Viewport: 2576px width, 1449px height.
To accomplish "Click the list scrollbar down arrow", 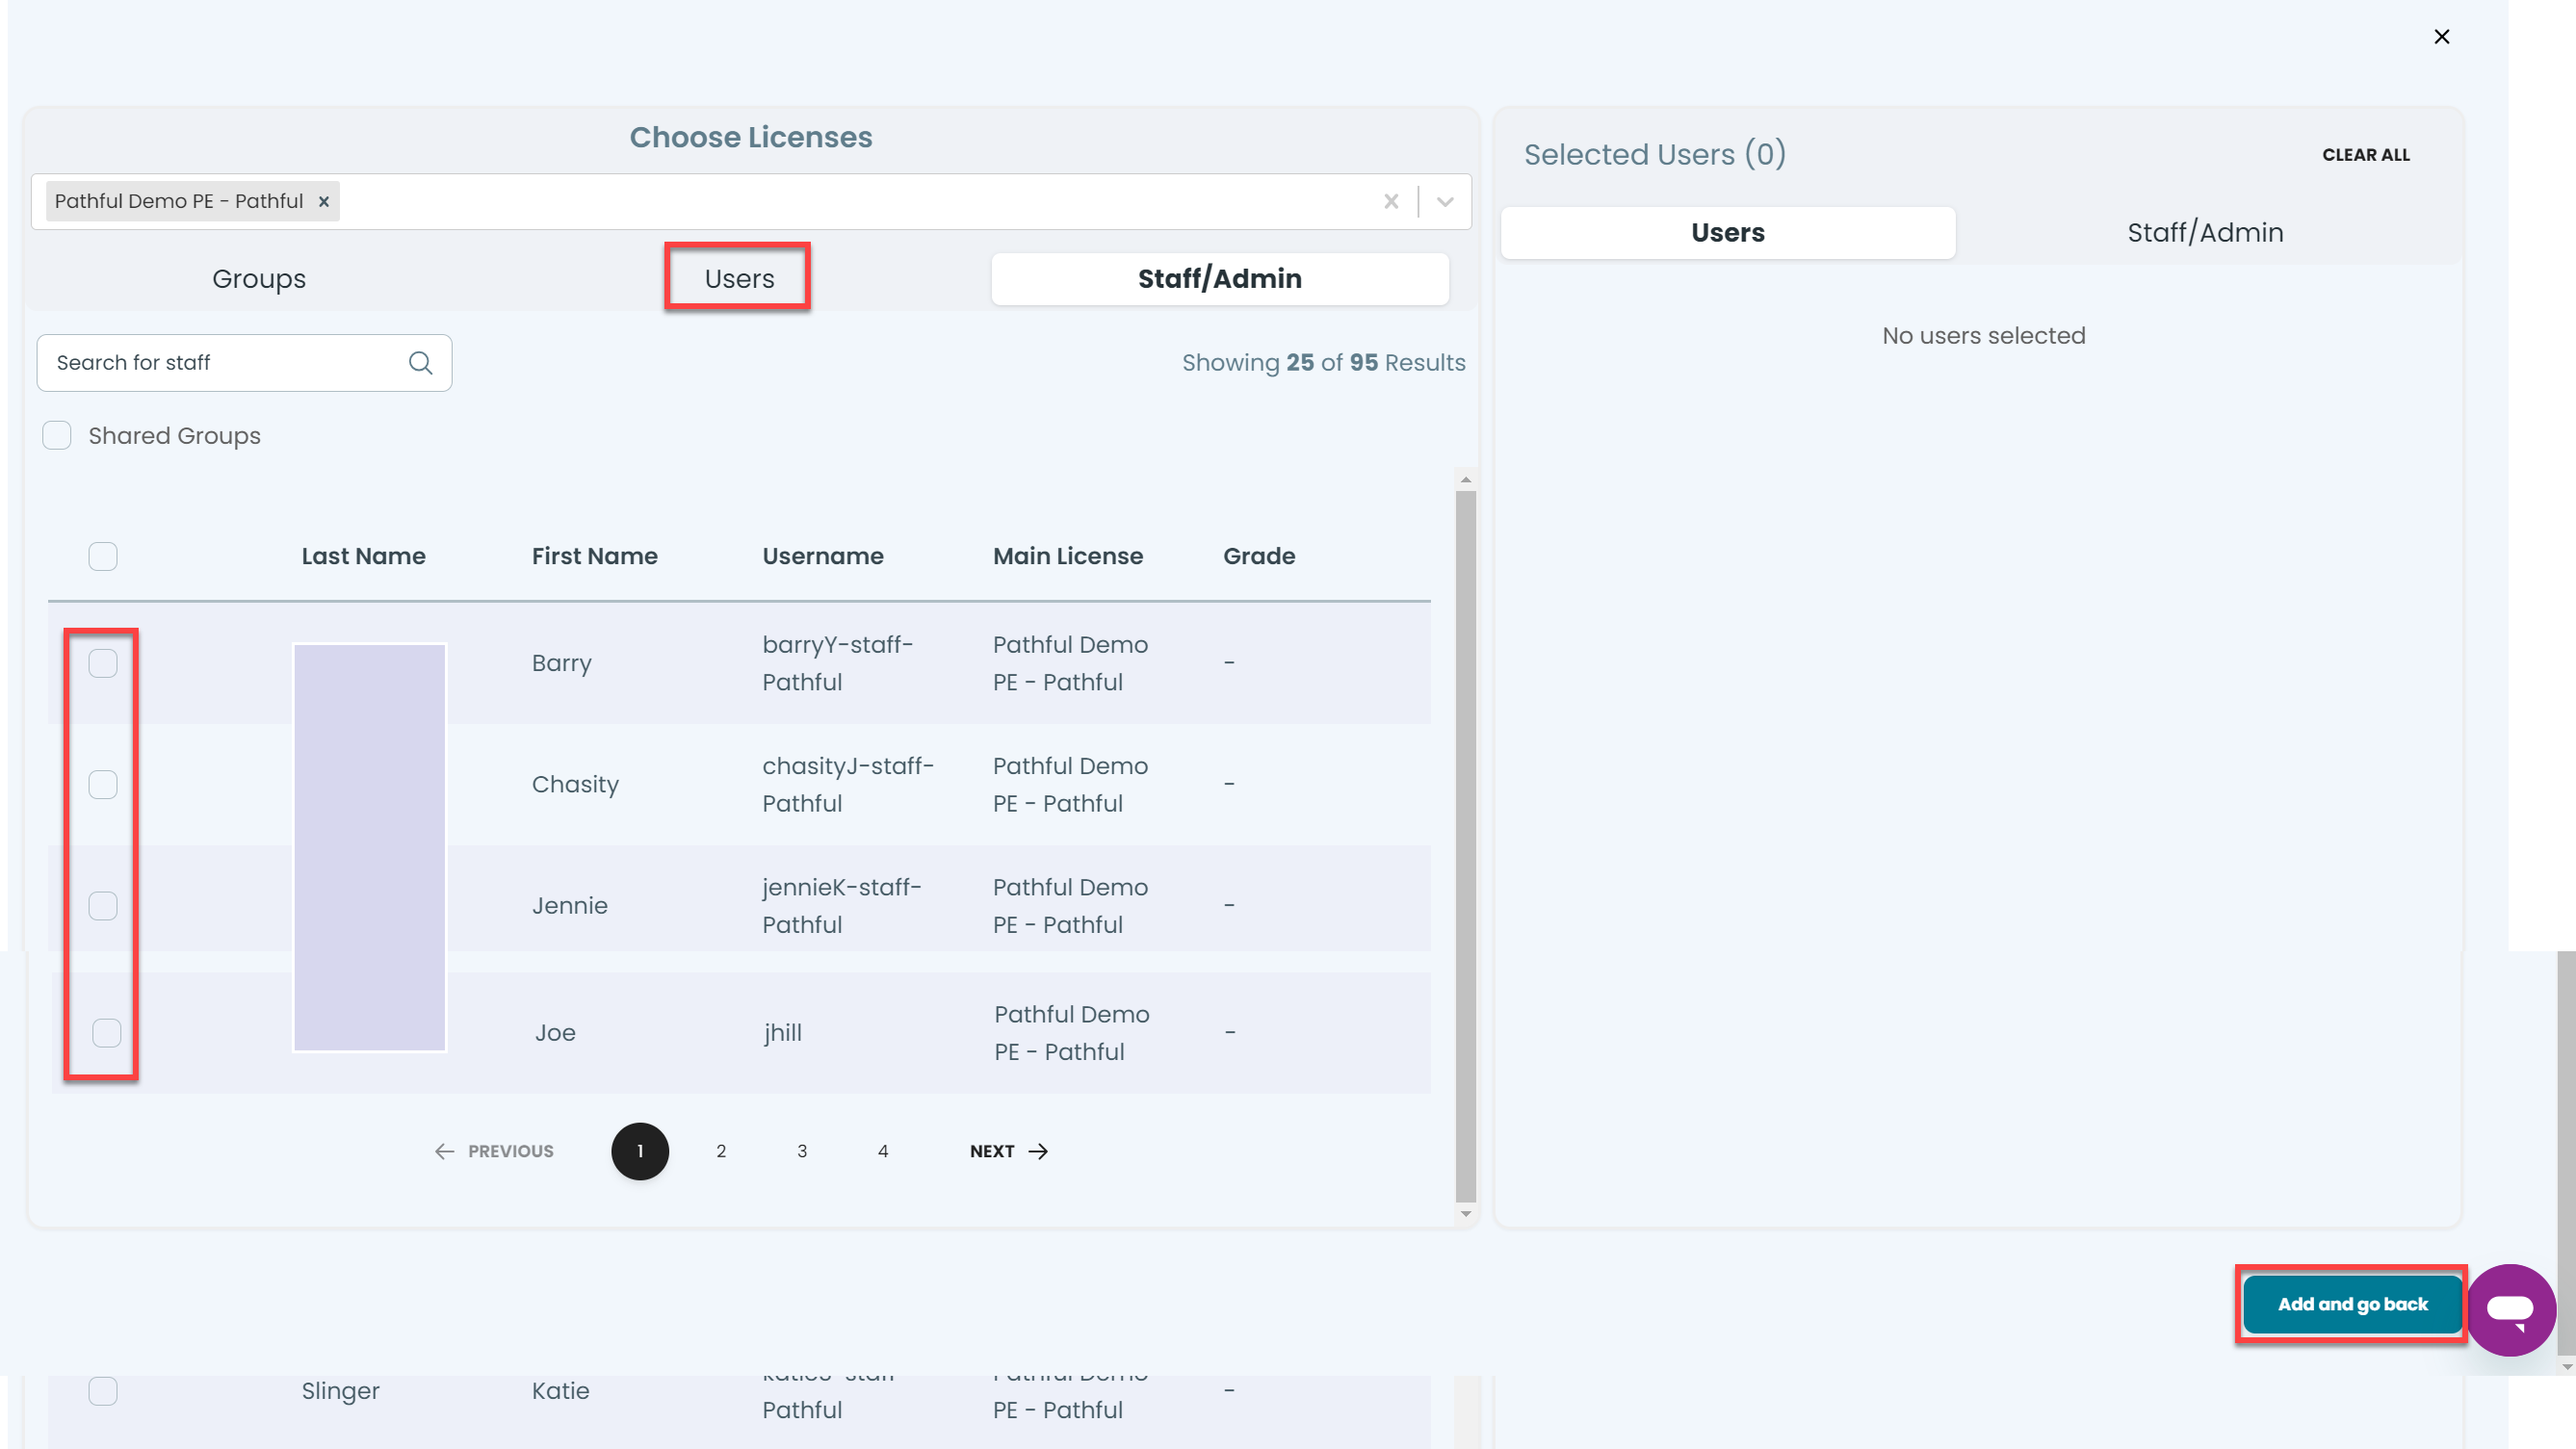I will (1466, 1214).
